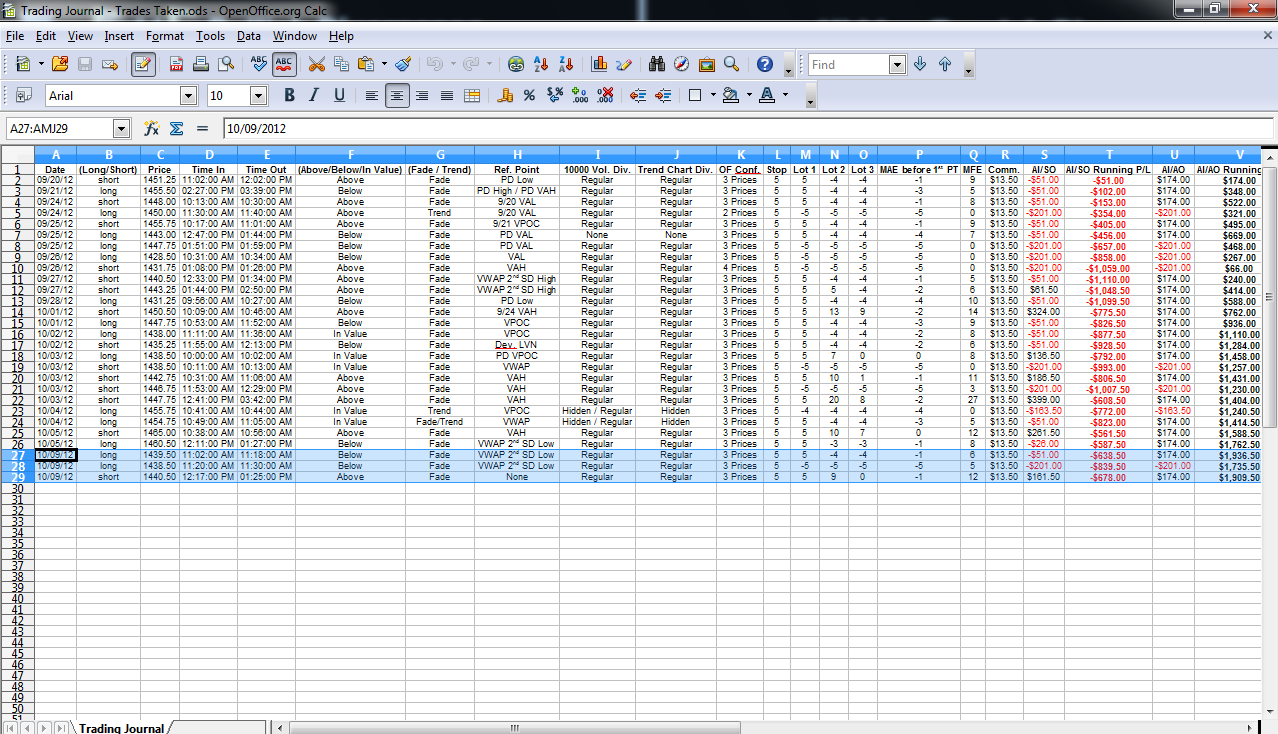Expand the Background Color dropdown arrow
This screenshot has height=734, width=1278.
749,95
